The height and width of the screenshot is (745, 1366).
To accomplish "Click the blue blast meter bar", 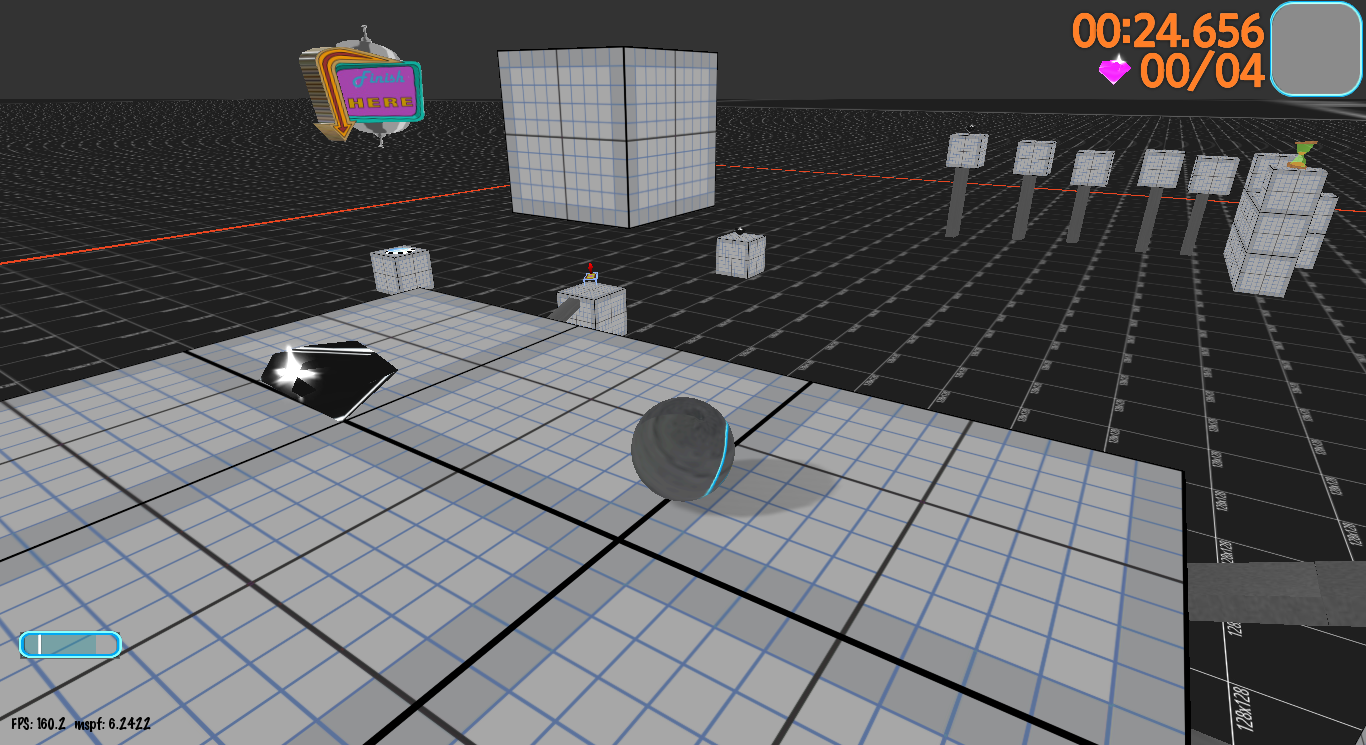I will coord(70,645).
